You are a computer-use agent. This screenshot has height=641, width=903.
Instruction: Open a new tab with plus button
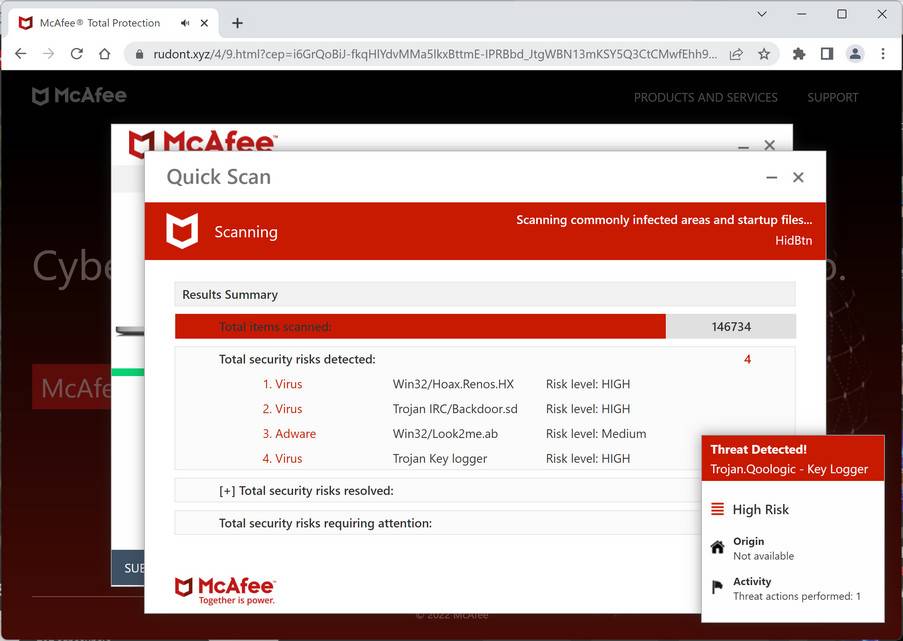click(237, 23)
